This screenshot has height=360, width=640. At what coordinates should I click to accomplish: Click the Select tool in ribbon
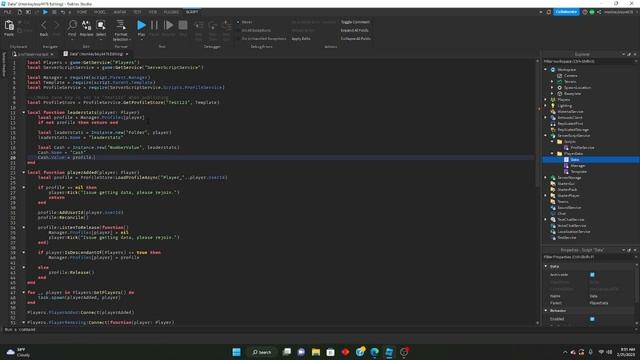[x=101, y=26]
